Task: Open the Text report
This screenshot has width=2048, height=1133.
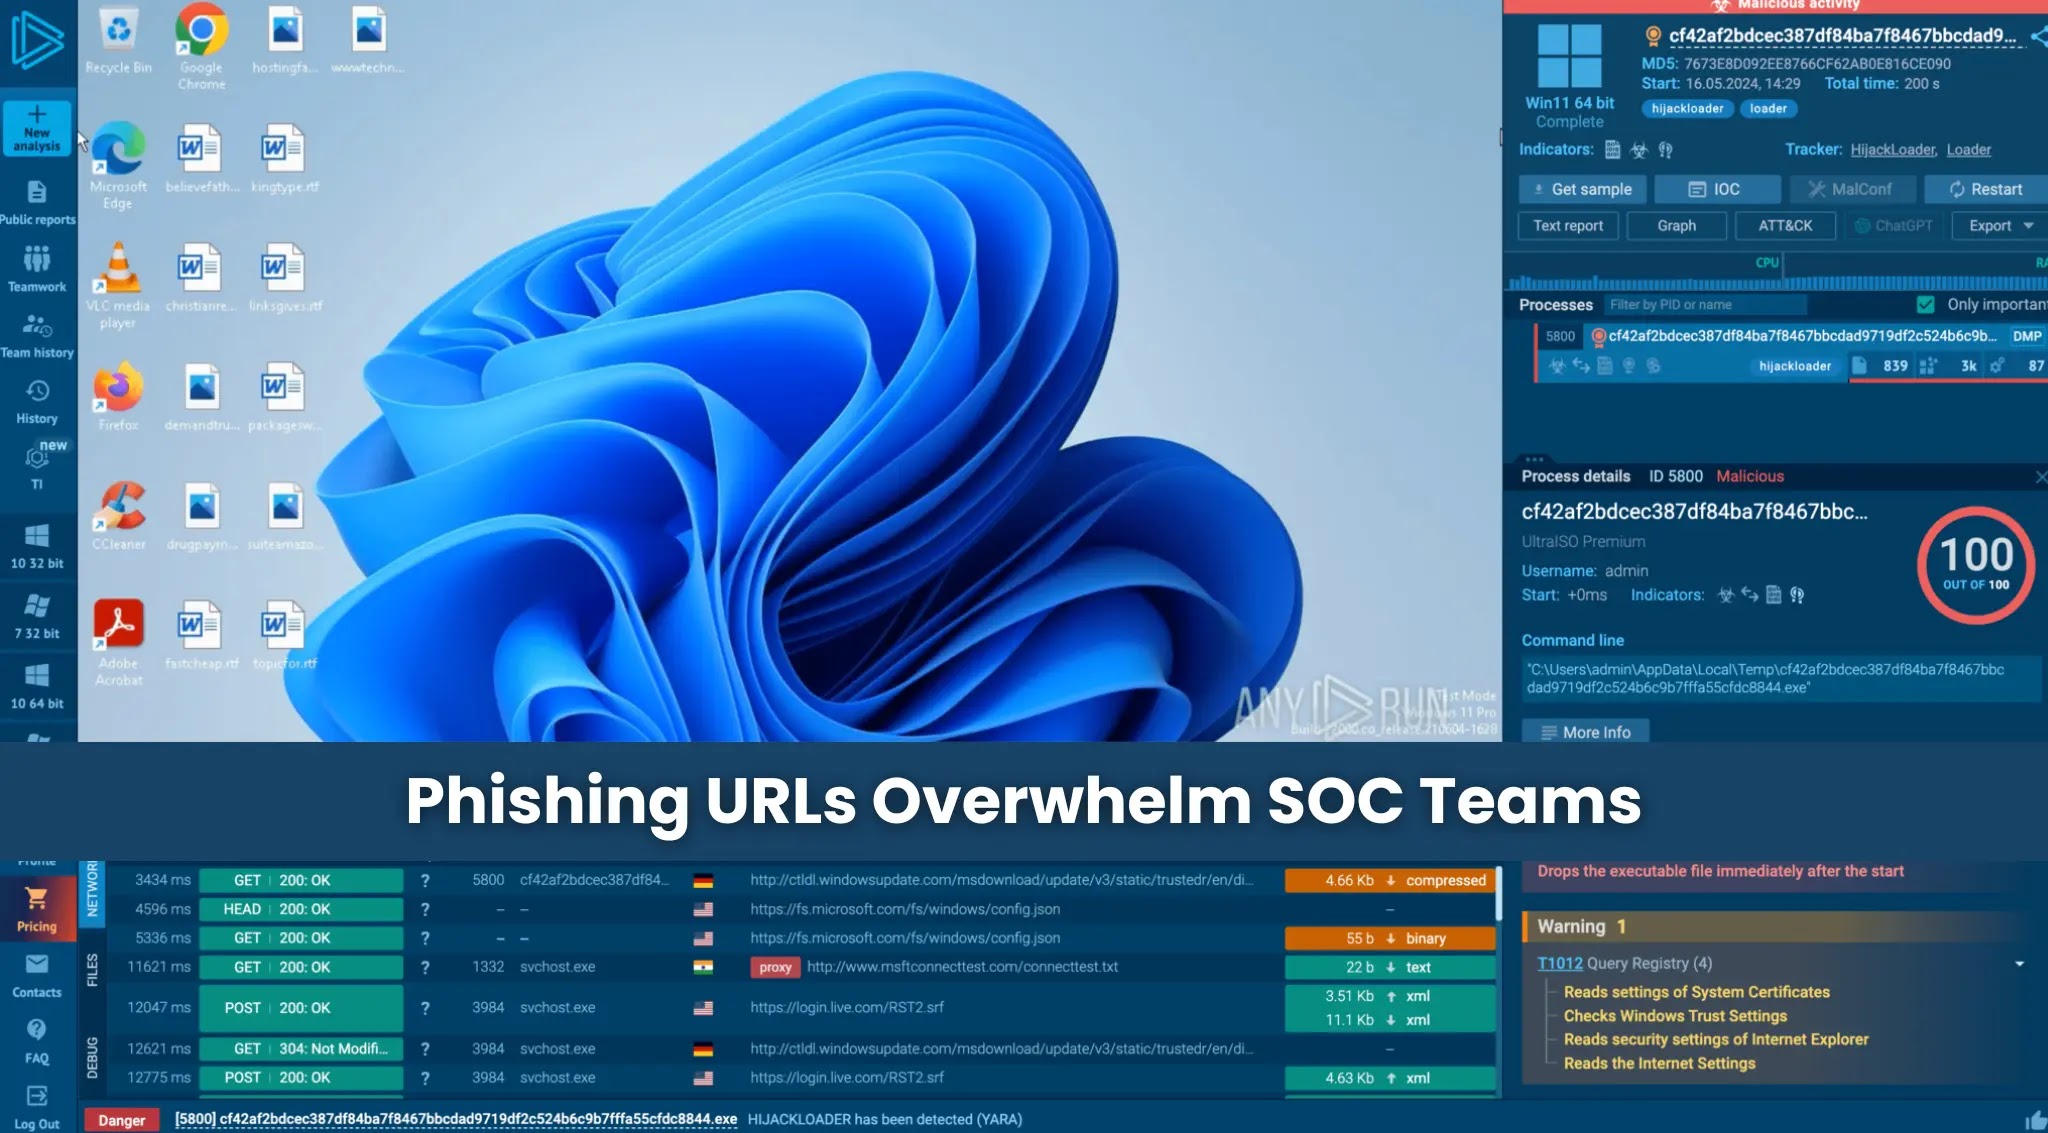Action: pos(1568,226)
